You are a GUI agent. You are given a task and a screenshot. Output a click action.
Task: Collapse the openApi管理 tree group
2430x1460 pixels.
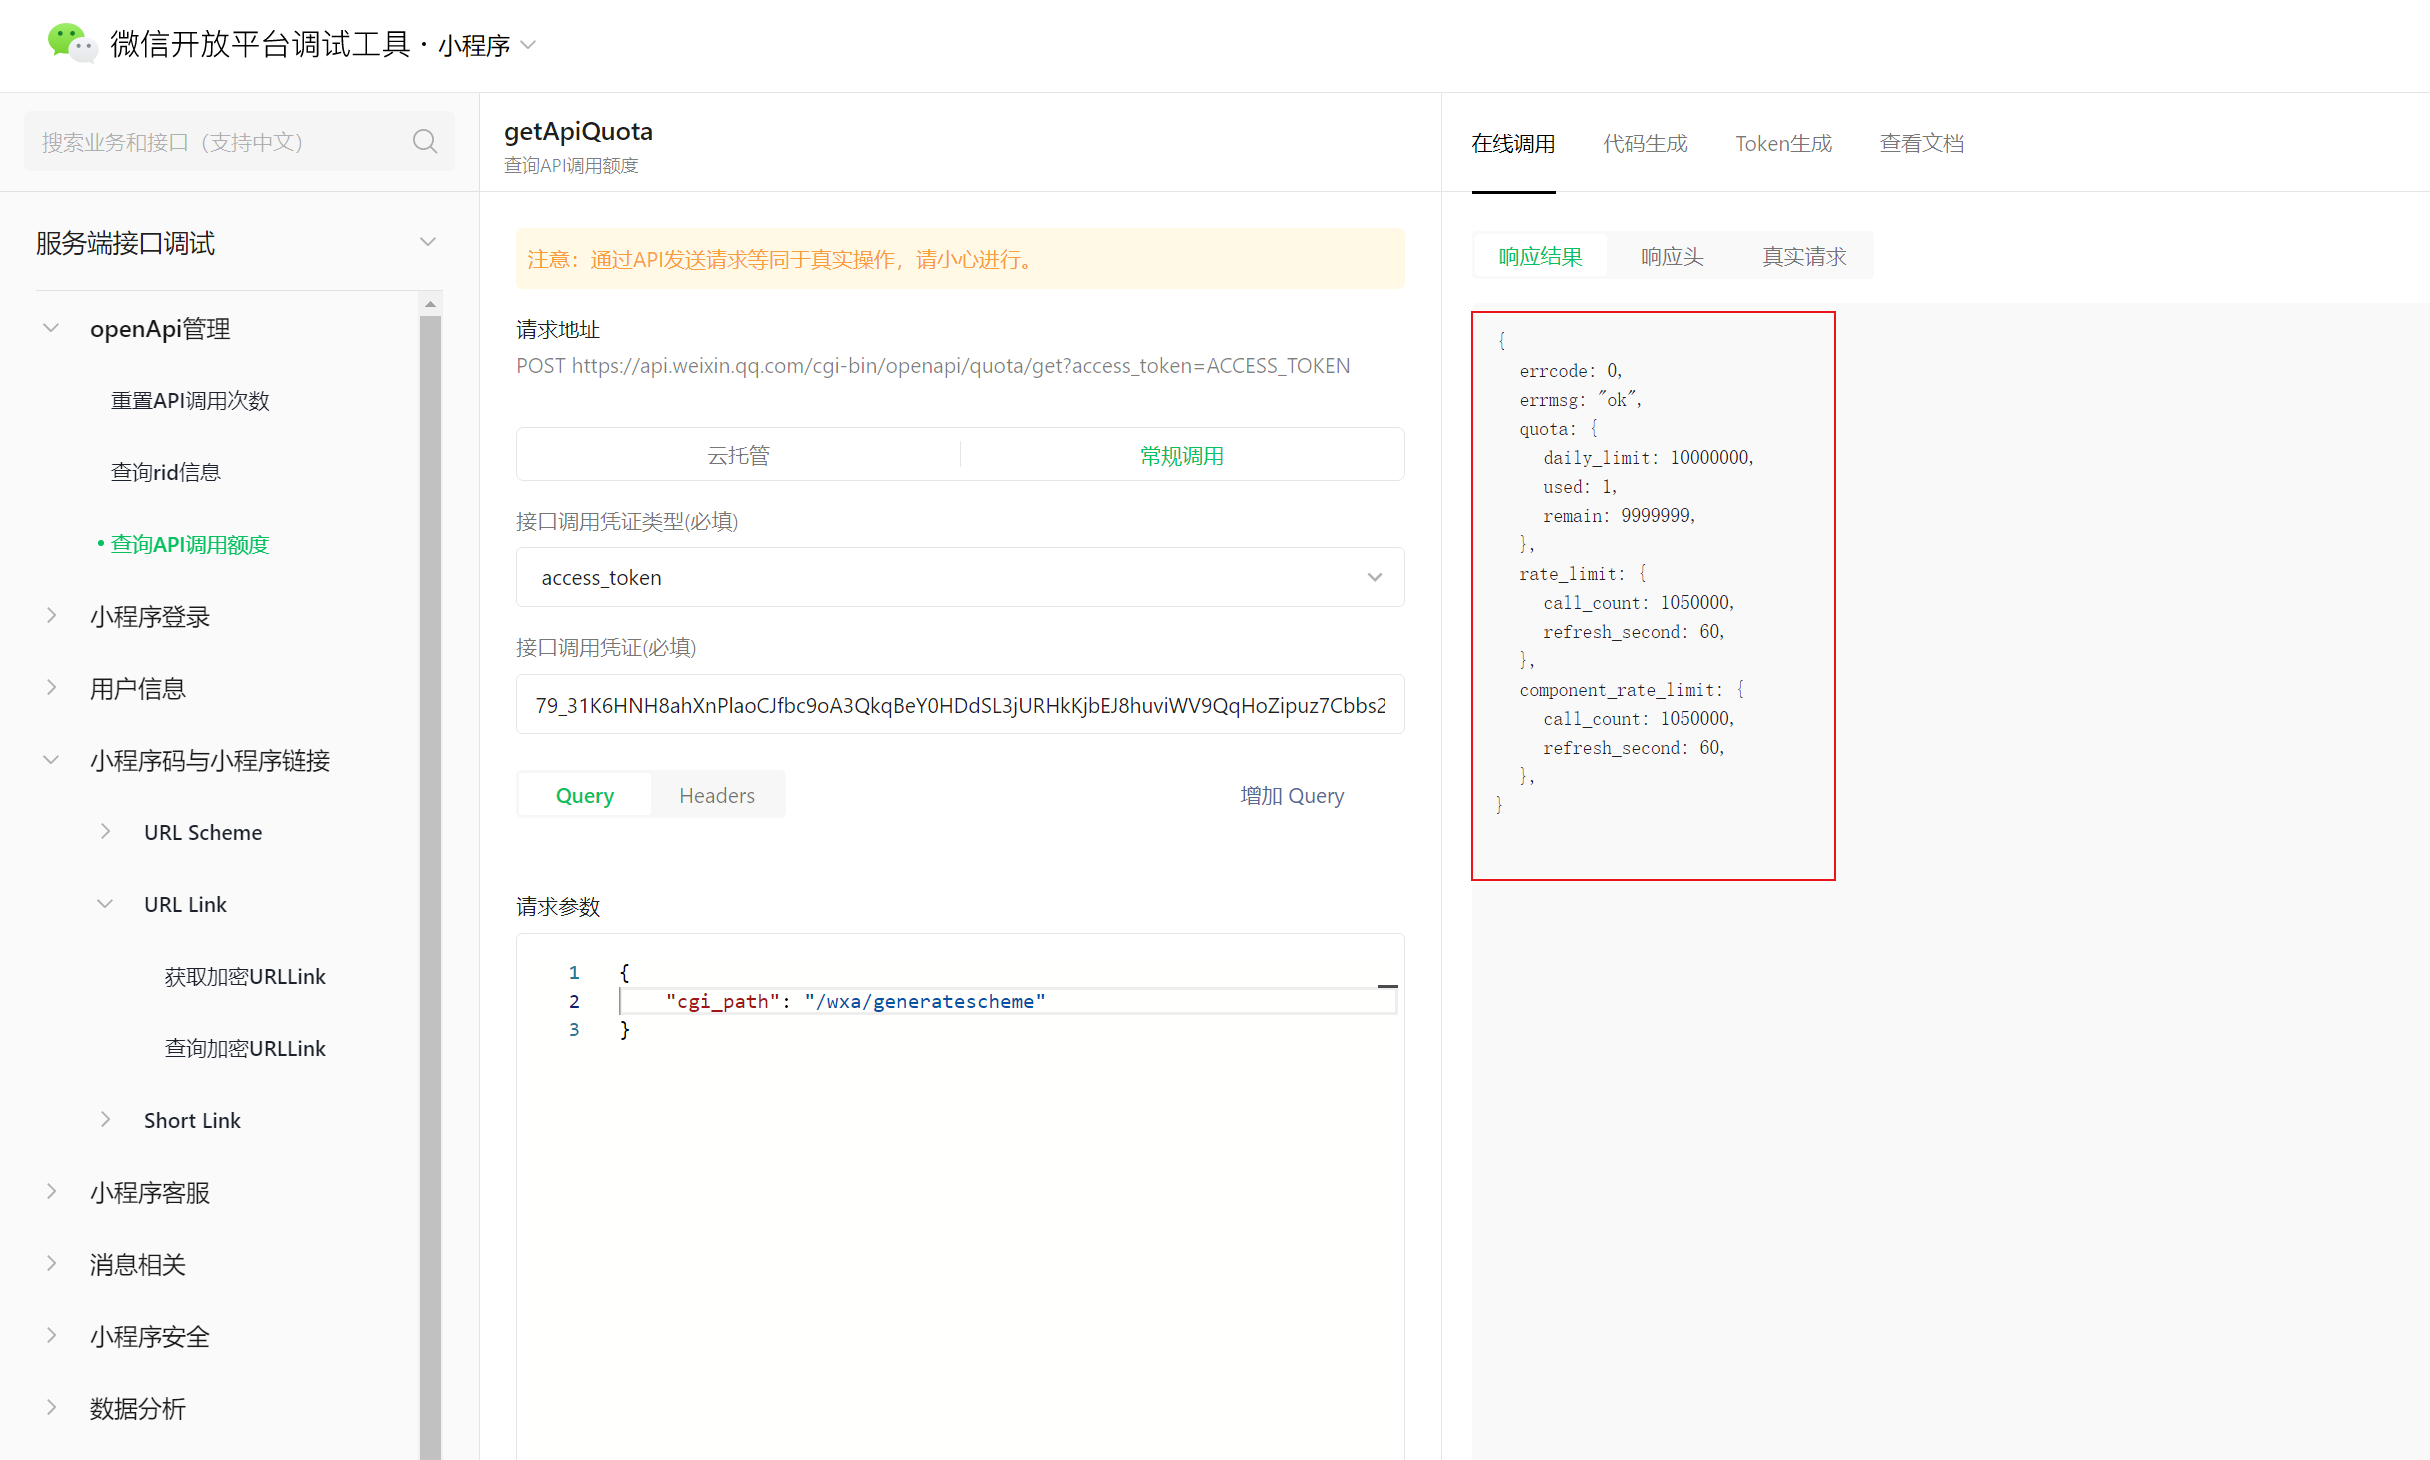[51, 329]
